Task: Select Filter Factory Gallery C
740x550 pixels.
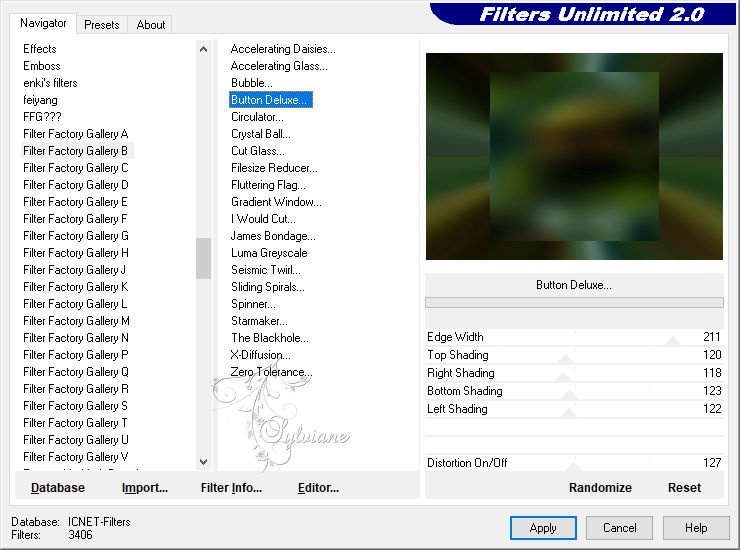Action: coord(76,168)
